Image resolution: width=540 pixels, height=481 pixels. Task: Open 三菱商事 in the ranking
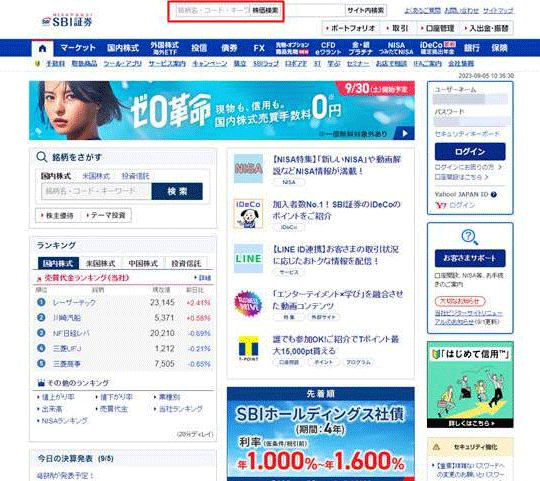coord(66,364)
